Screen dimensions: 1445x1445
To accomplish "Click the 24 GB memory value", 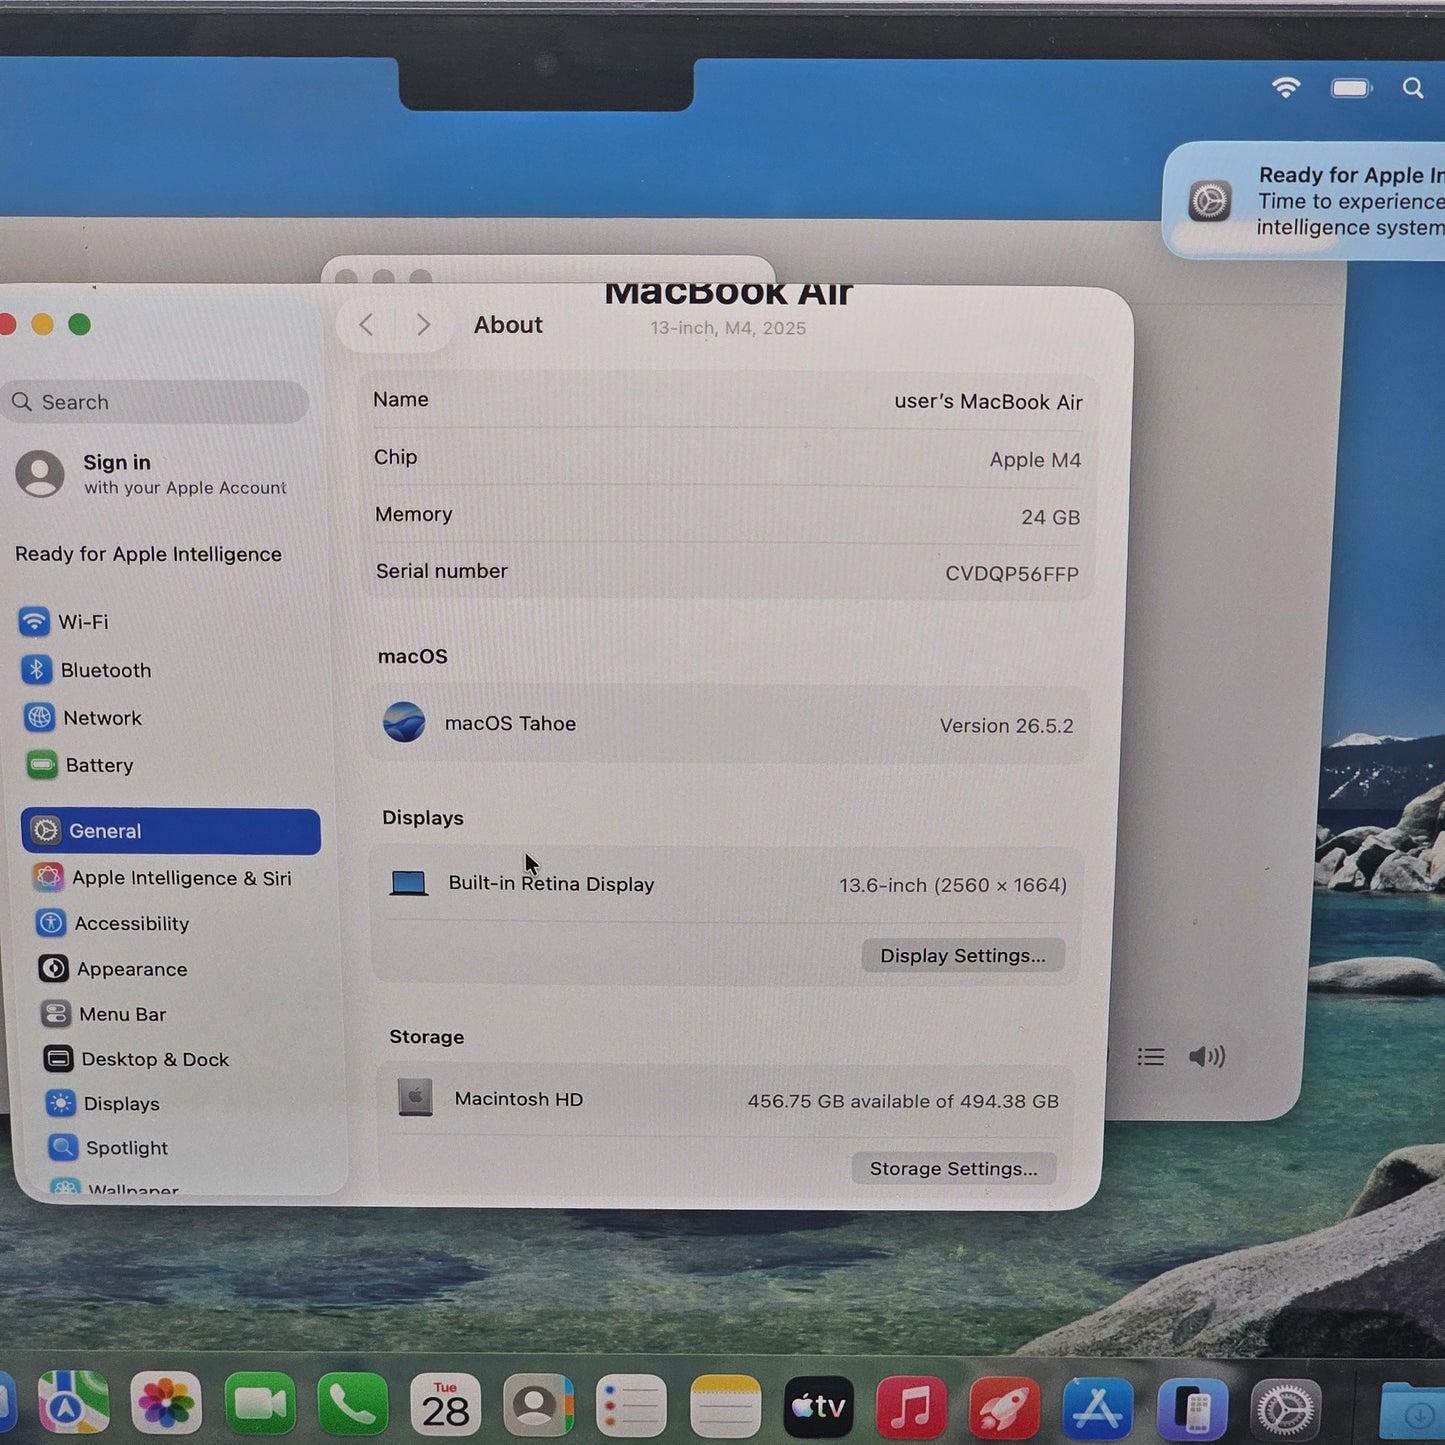I will tap(1050, 517).
